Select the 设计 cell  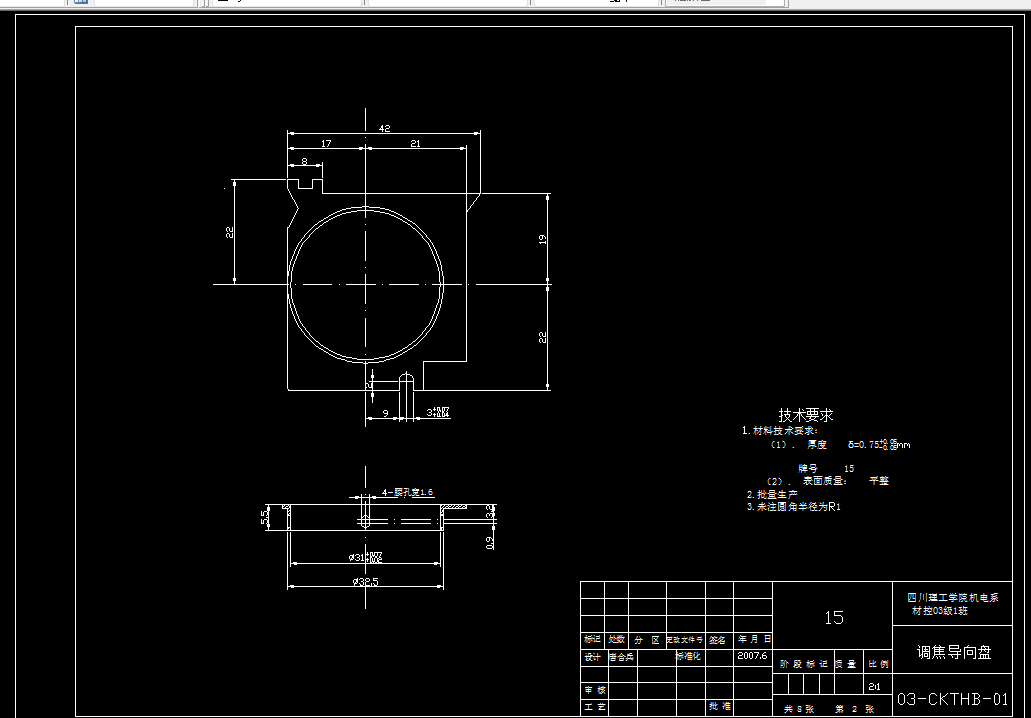coord(593,657)
